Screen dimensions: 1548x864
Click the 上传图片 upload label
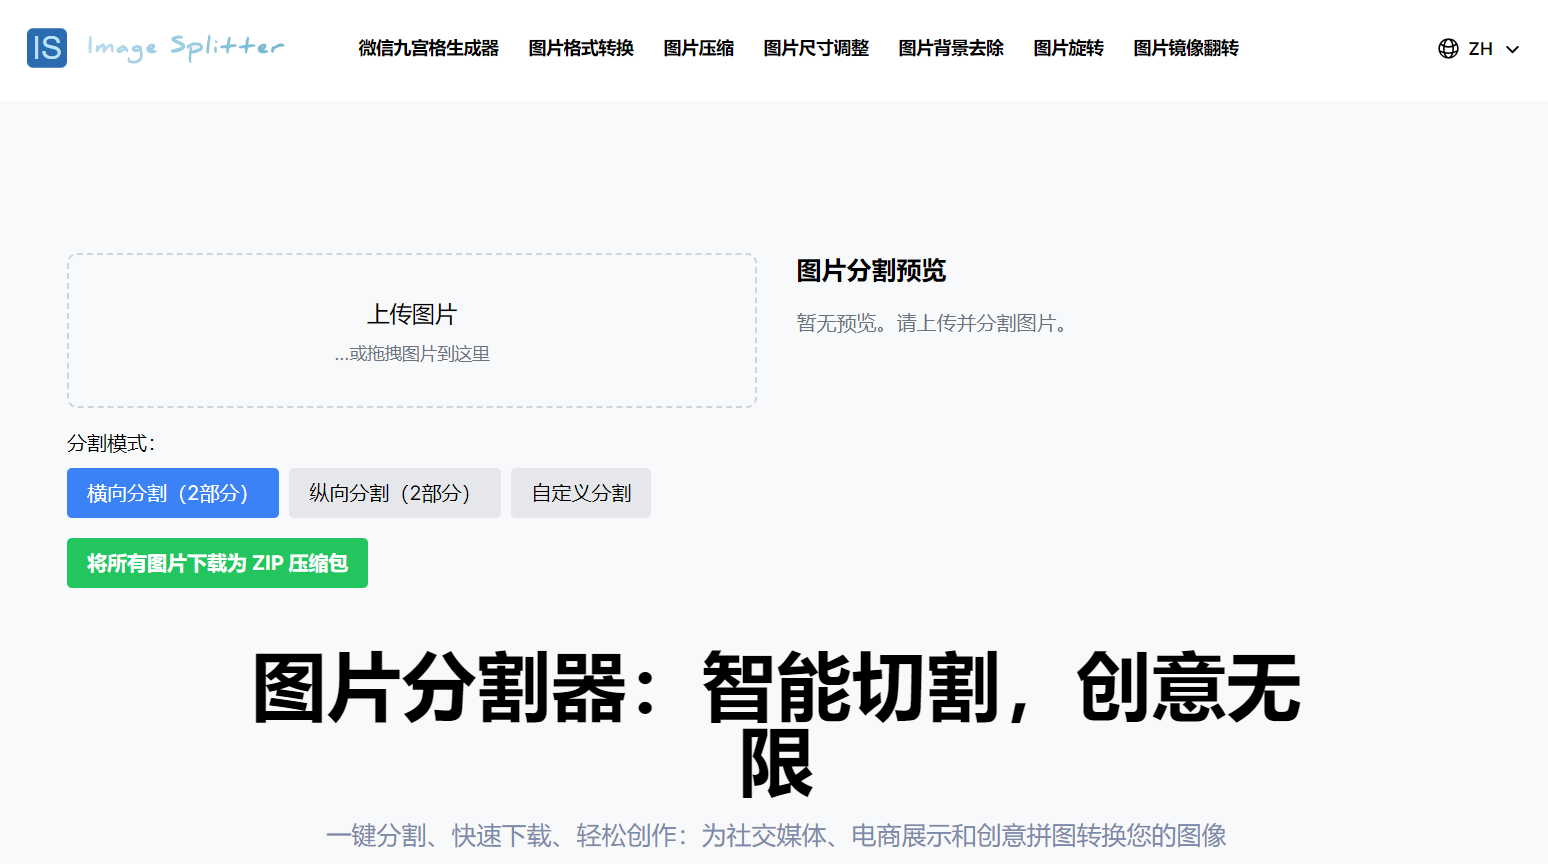[412, 315]
